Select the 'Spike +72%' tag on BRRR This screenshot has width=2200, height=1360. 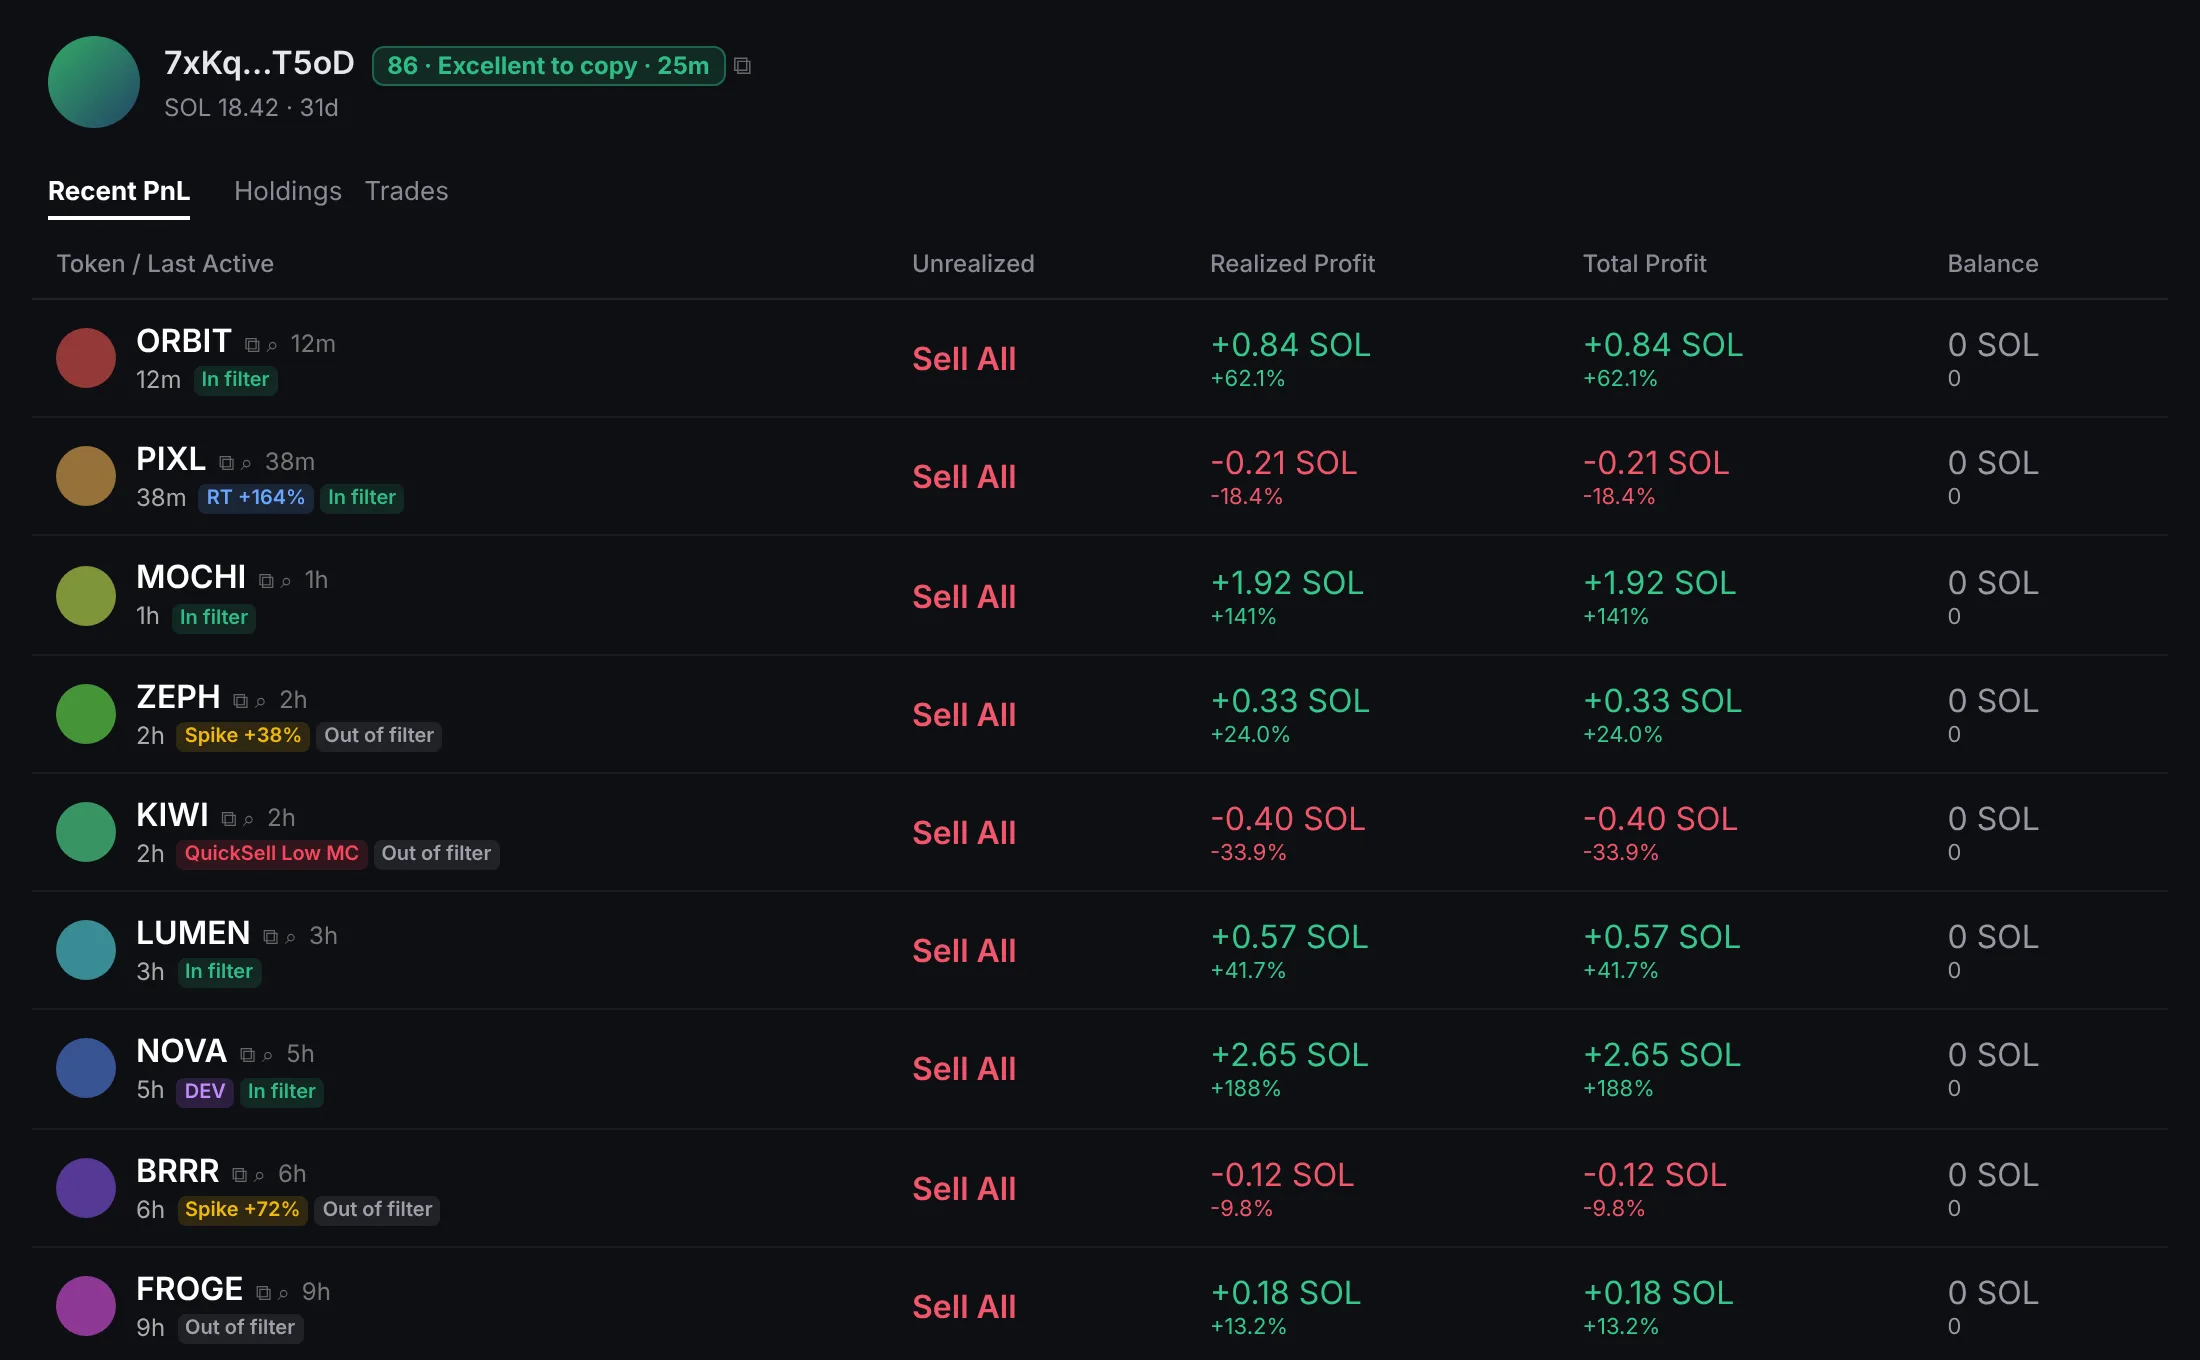[242, 1210]
